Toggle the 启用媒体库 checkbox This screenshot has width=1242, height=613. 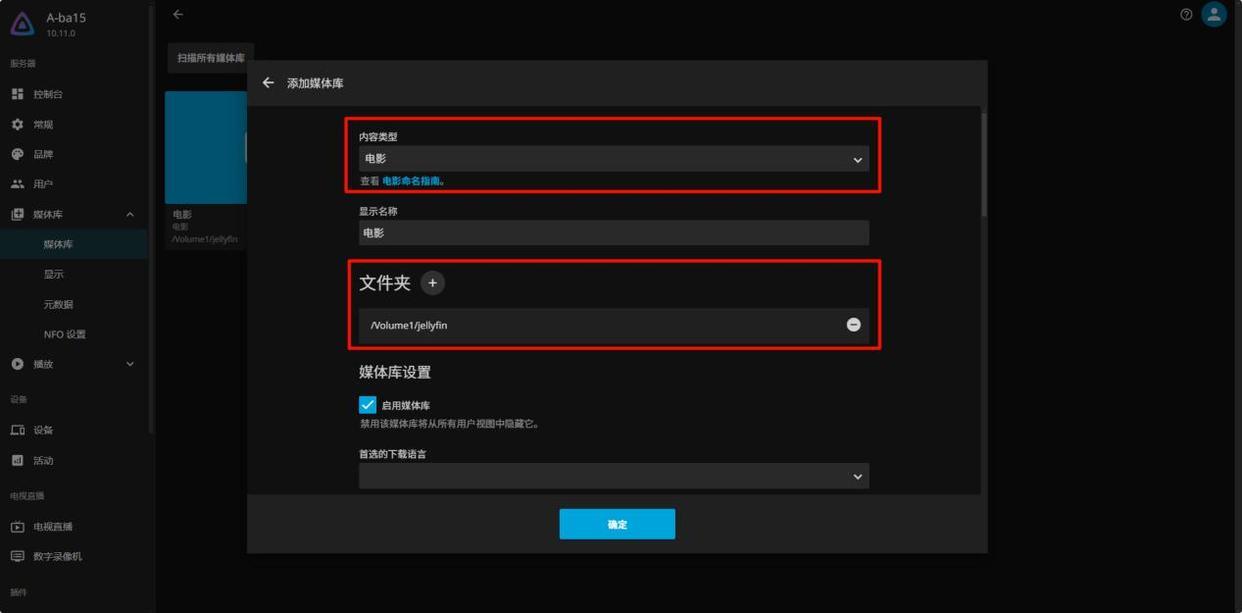pyautogui.click(x=368, y=405)
